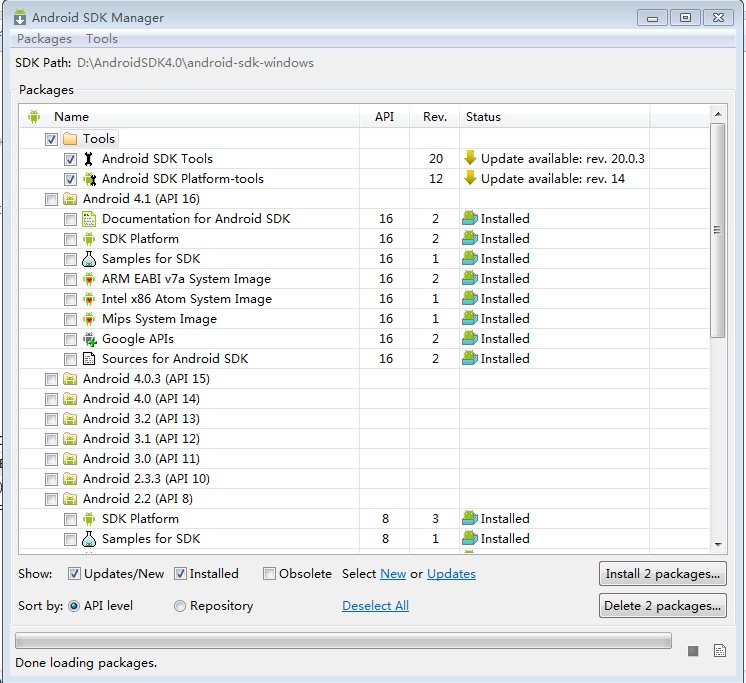
Task: Click the Name column header
Action: [189, 117]
